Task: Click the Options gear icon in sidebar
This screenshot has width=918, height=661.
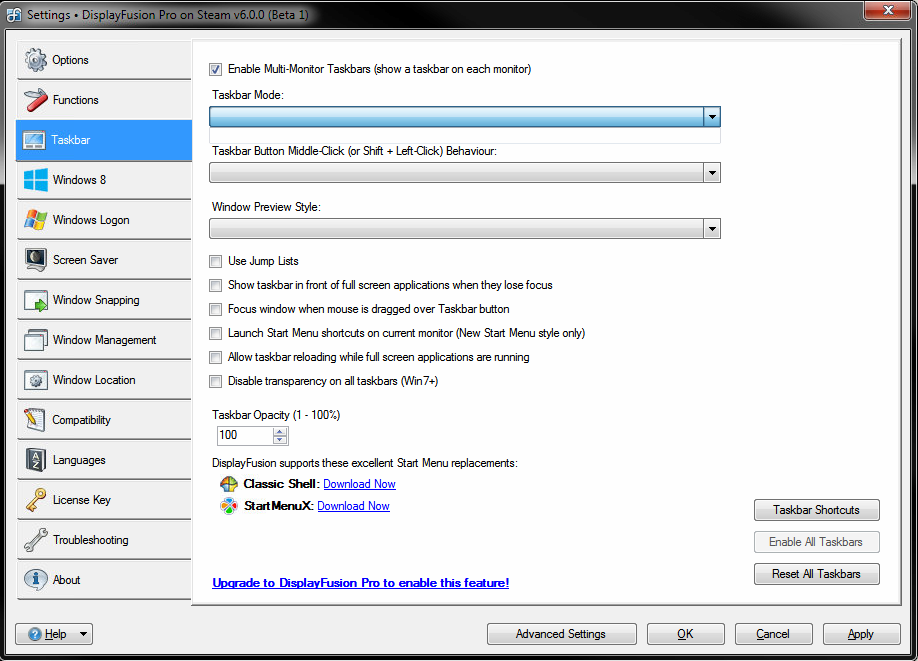Action: [36, 60]
